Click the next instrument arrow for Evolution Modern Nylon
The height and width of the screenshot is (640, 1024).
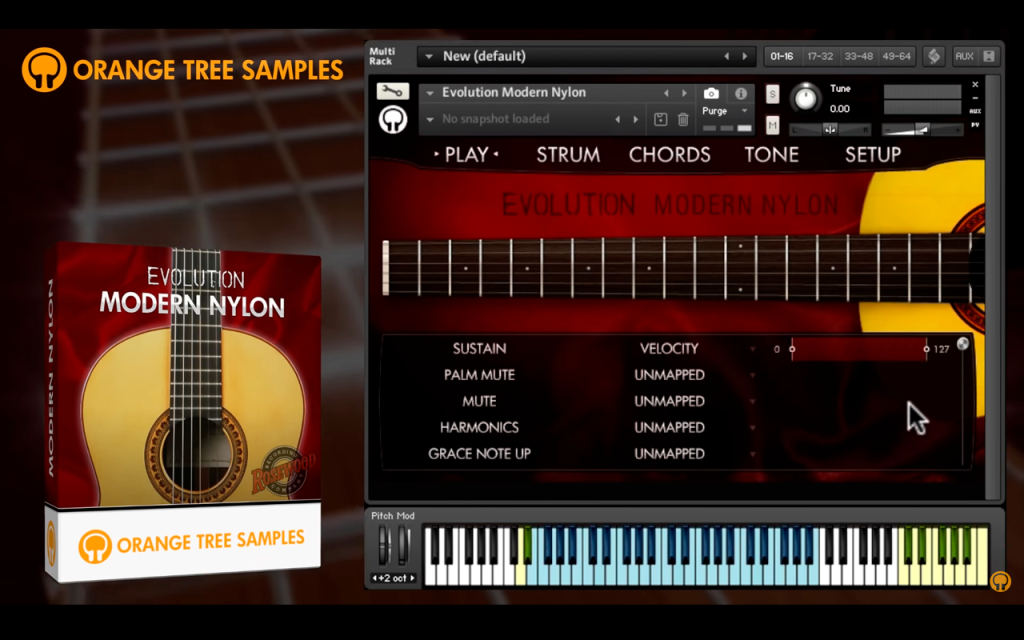point(684,93)
